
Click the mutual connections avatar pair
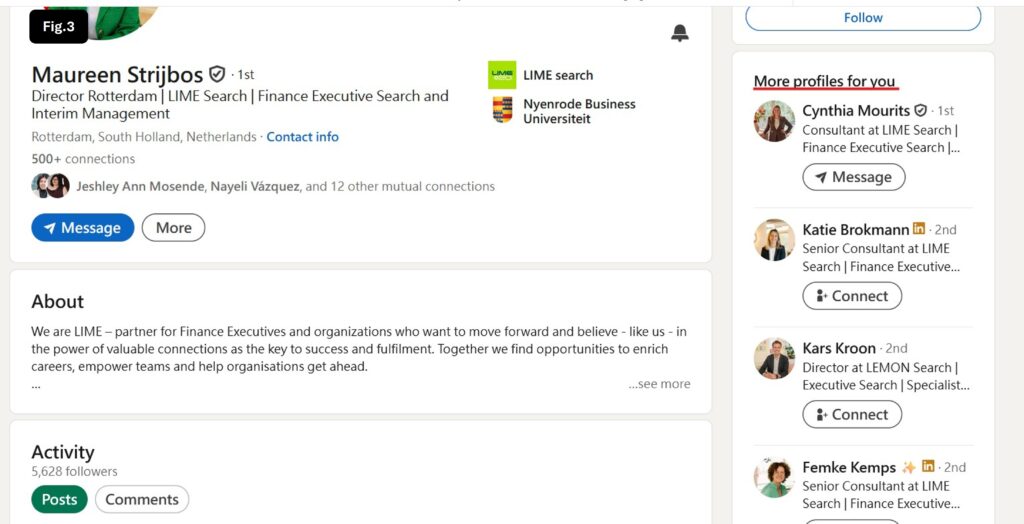tap(50, 186)
